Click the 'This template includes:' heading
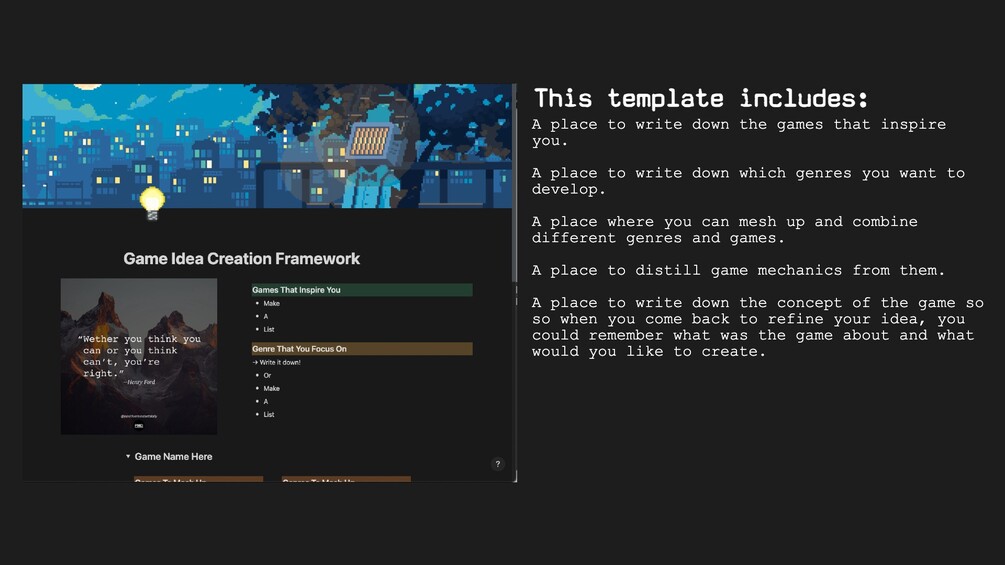Viewport: 1005px width, 565px height. tap(701, 98)
